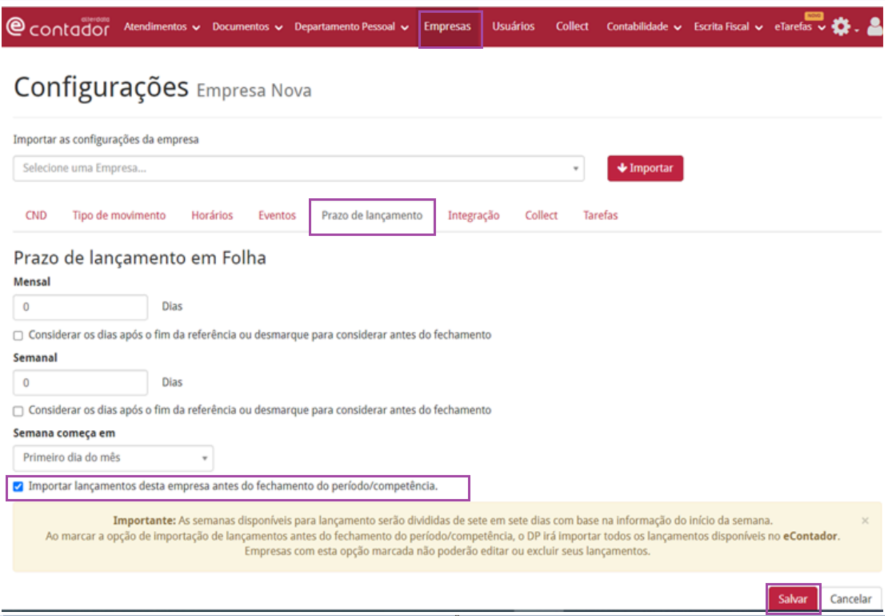Switch to the Eventos tab
Viewport: 885px width, 616px height.
point(277,215)
